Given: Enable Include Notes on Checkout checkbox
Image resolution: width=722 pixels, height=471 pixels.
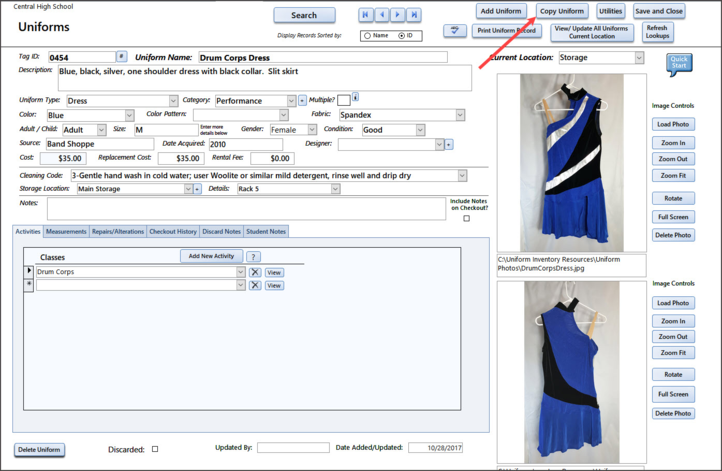Looking at the screenshot, I should point(466,218).
